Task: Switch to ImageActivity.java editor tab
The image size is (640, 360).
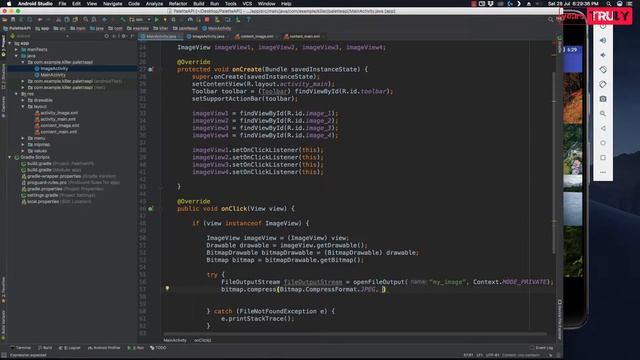Action: pos(208,36)
